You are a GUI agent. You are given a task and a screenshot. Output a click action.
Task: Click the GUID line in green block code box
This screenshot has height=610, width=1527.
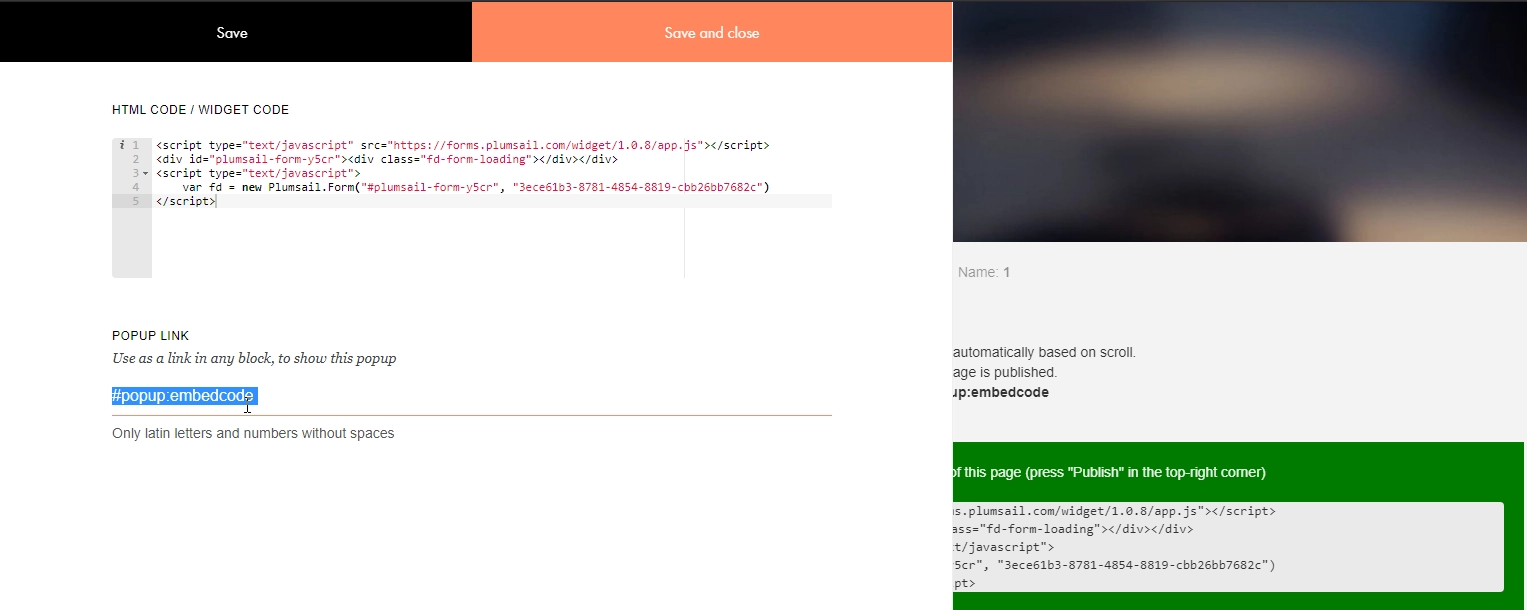(1114, 565)
